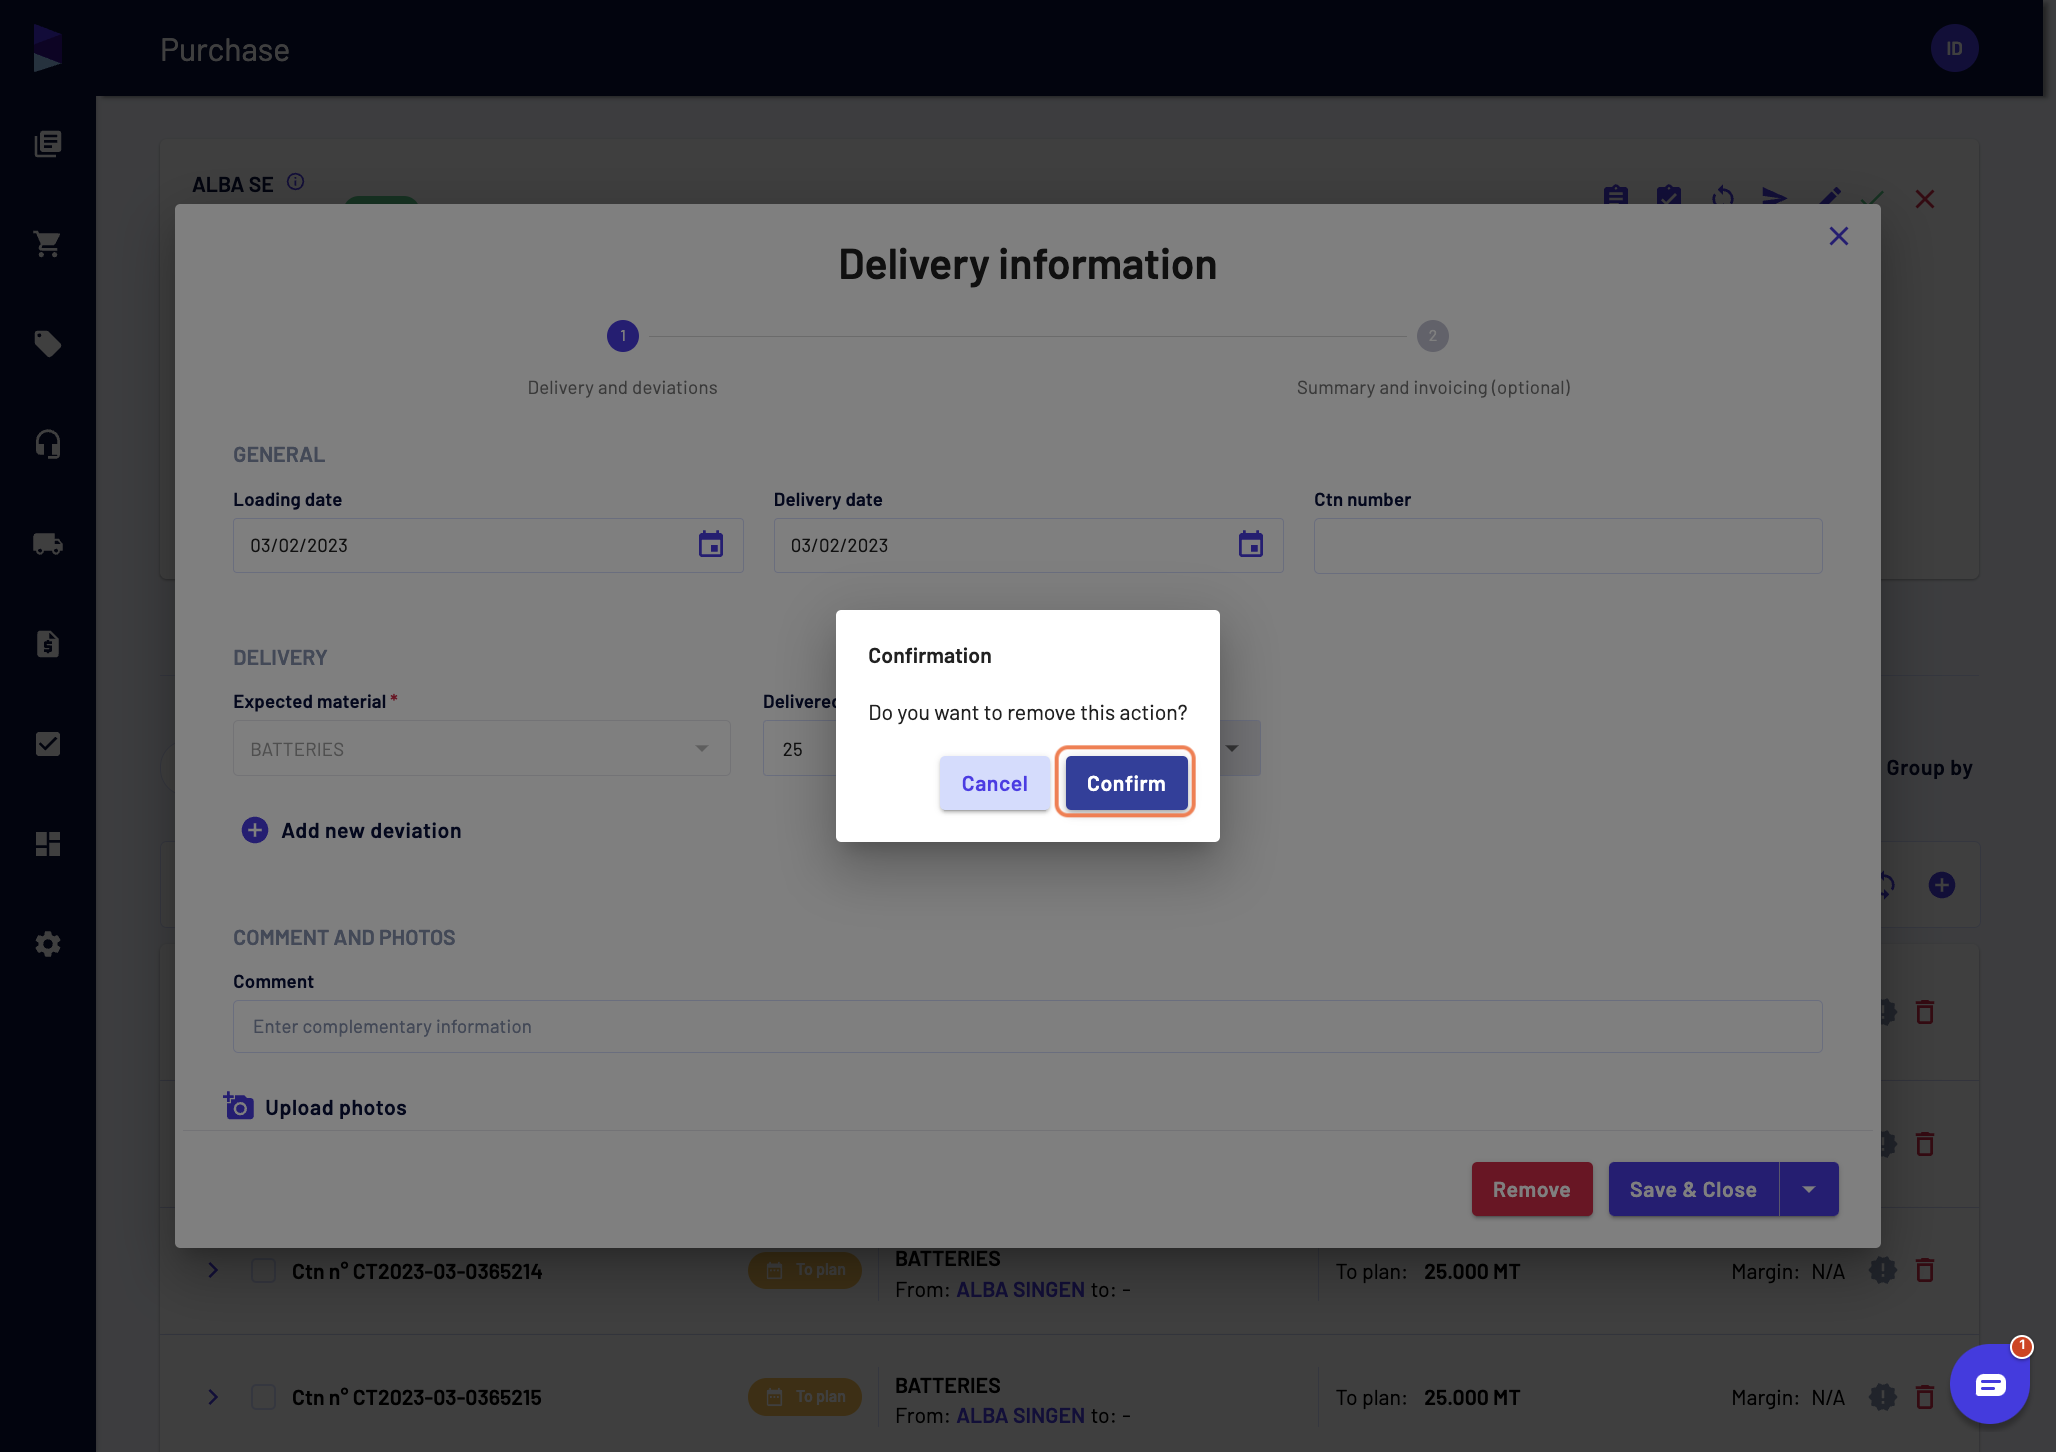This screenshot has width=2056, height=1452.
Task: Open the shopping cart sidebar icon
Action: [47, 244]
